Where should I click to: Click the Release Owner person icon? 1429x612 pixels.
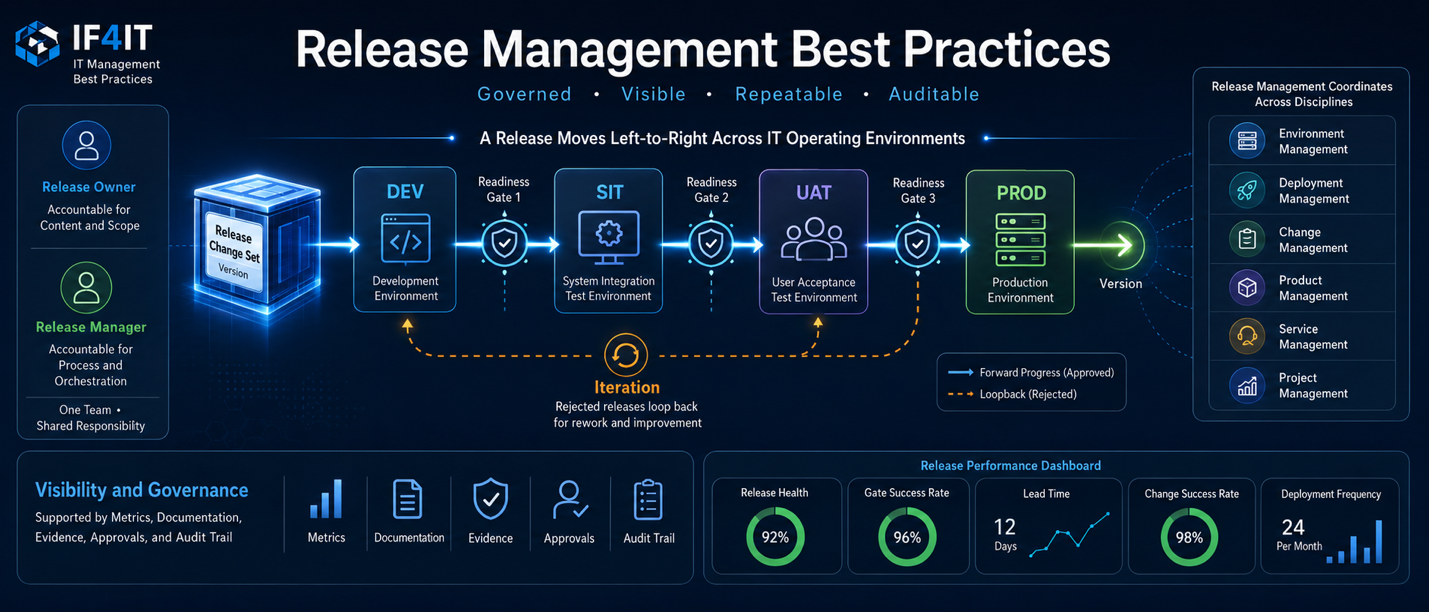tap(87, 145)
